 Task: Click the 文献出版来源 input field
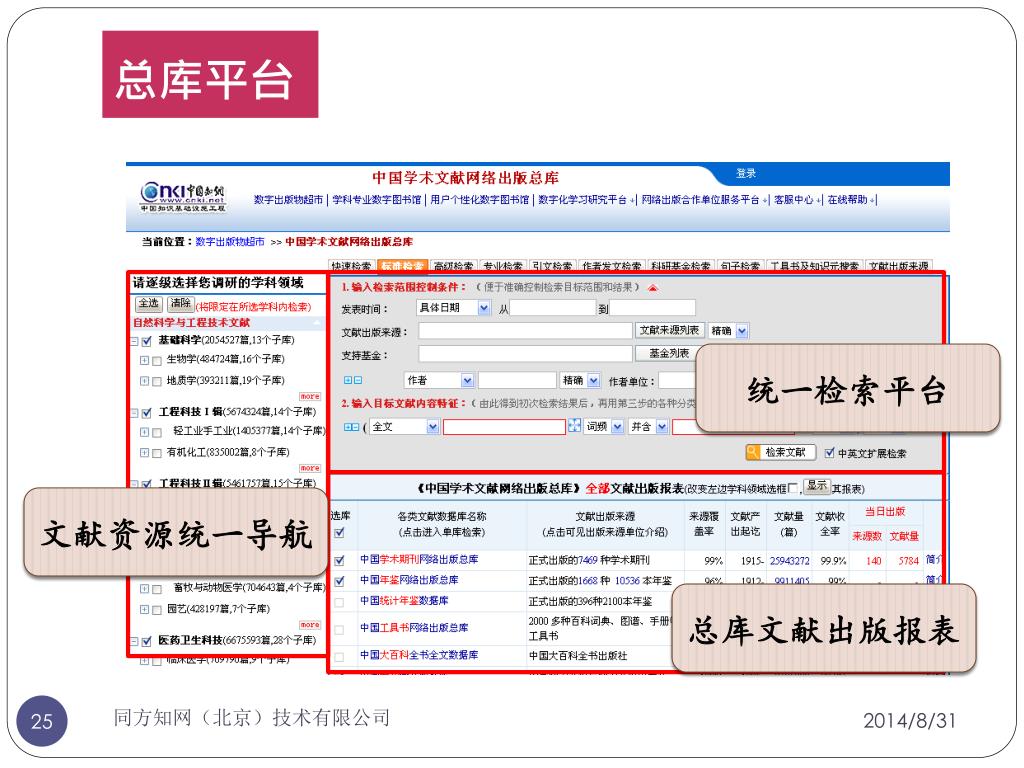525,331
